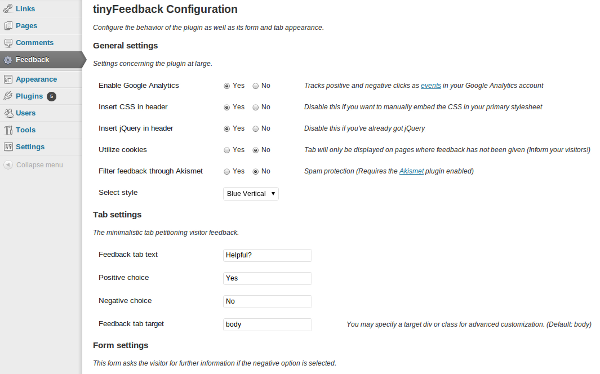Click the Links chain icon in sidebar
The width and height of the screenshot is (600, 374).
(8, 8)
